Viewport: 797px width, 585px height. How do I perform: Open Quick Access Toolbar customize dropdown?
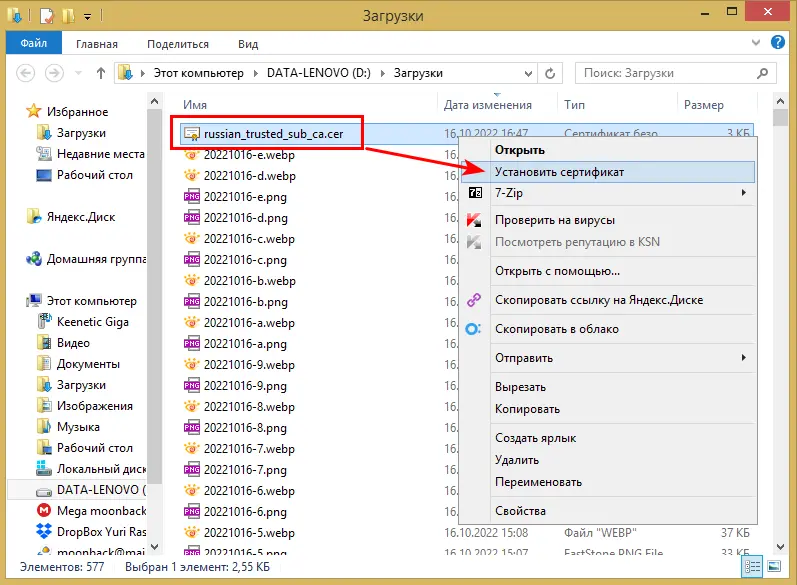click(x=87, y=17)
